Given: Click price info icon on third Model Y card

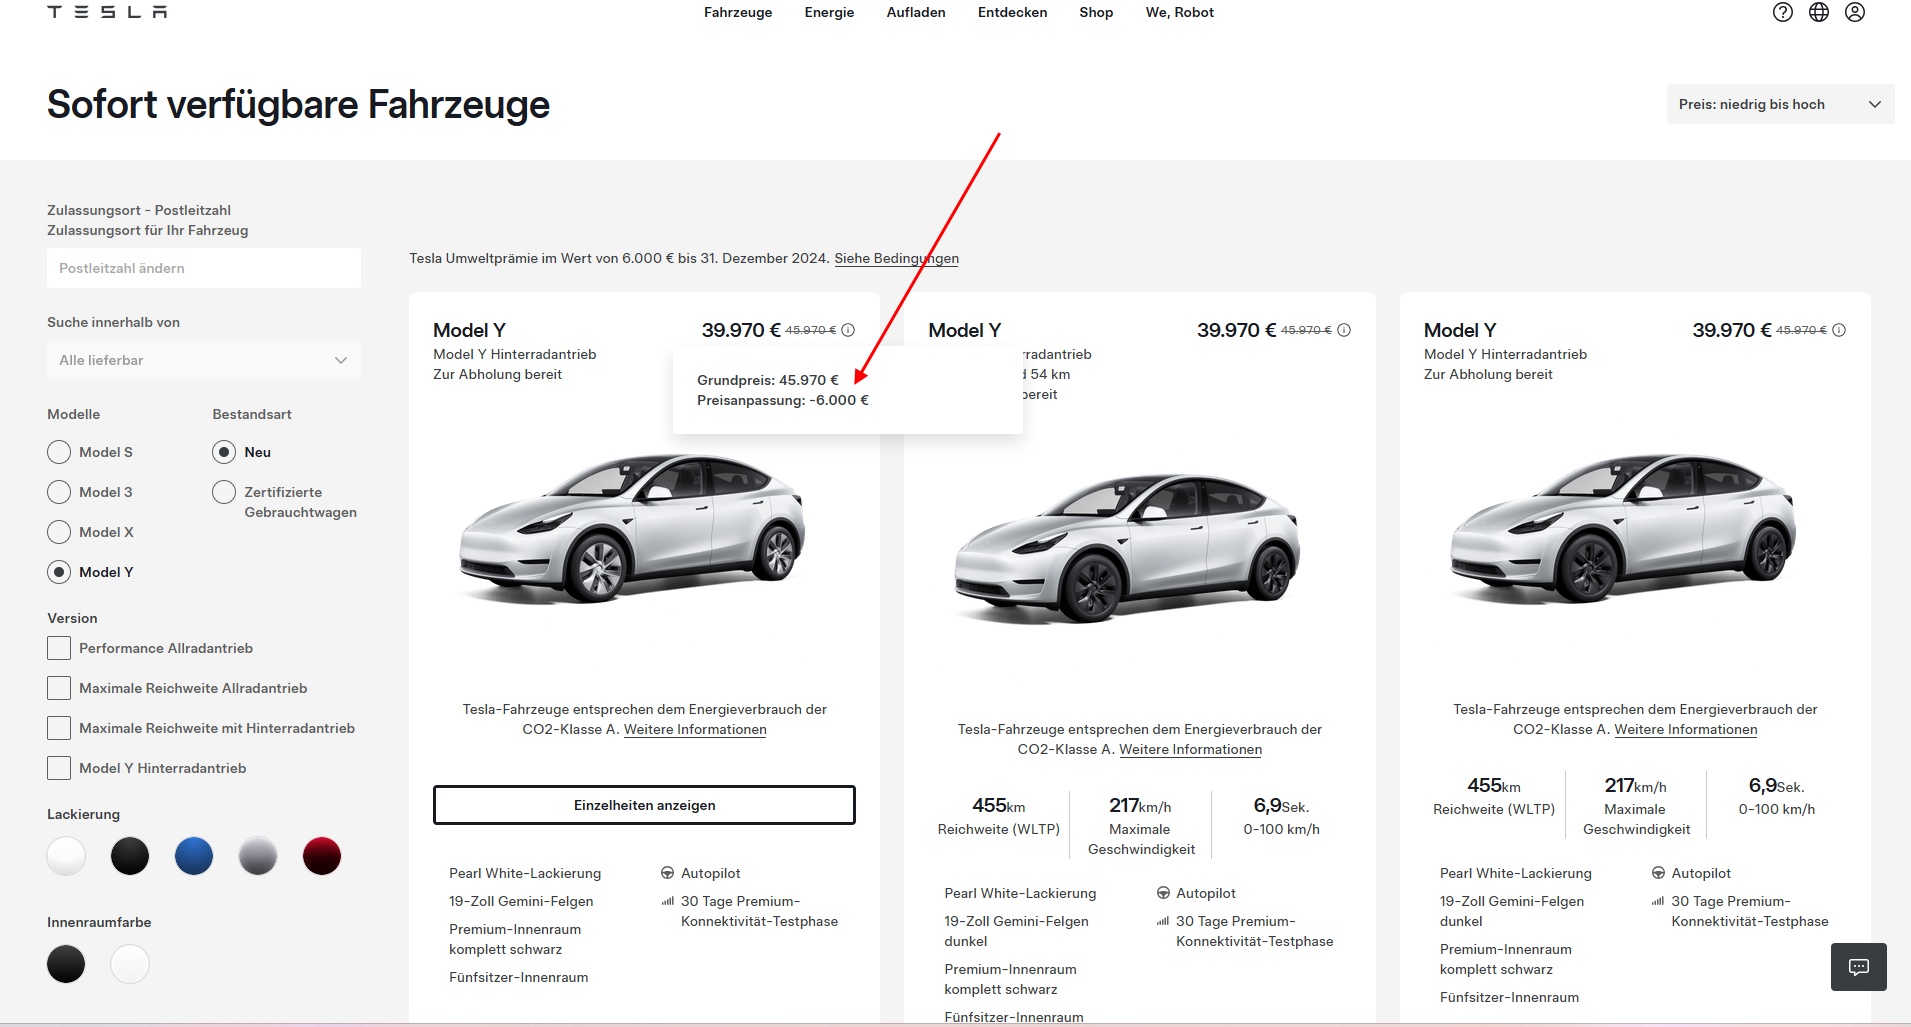Looking at the screenshot, I should click(1839, 330).
